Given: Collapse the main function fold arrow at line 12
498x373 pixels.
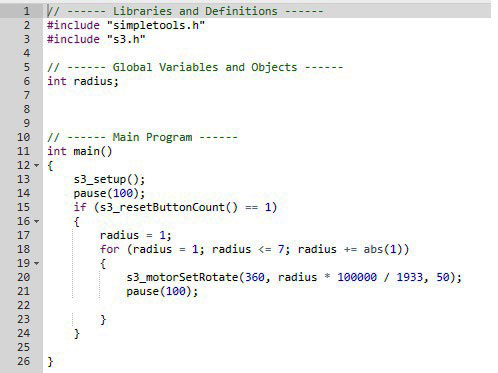Looking at the screenshot, I should point(37,165).
